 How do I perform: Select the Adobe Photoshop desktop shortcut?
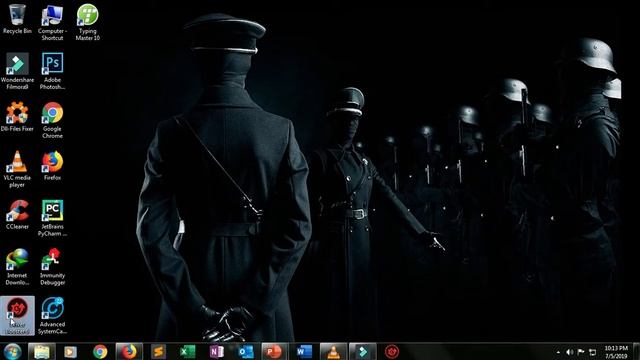52,71
